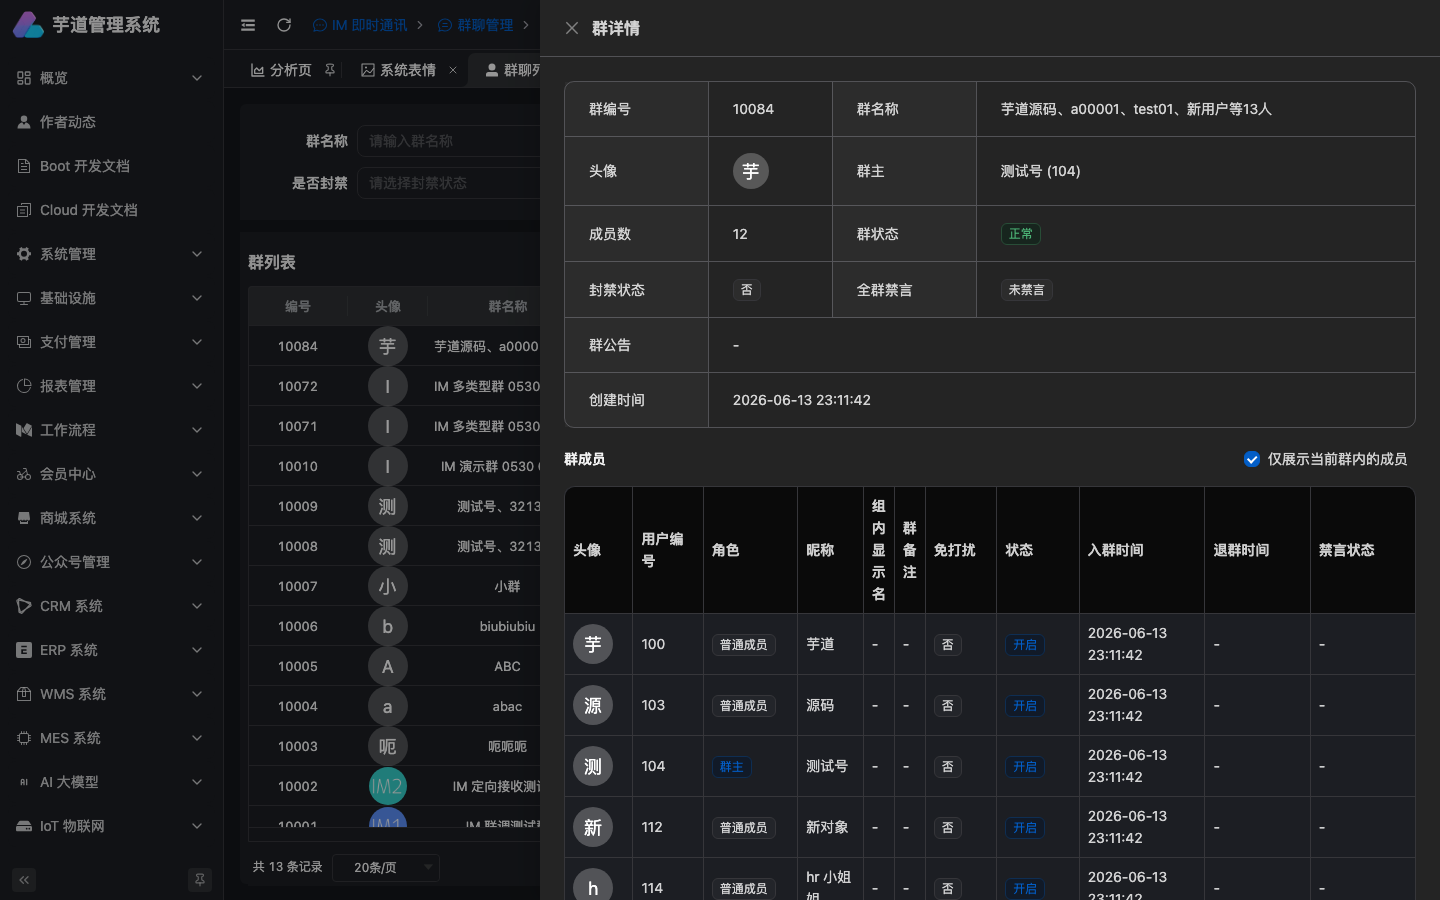Screen dimensions: 1440x900
Task: Open the 20条/页 page size dropdown
Action: pyautogui.click(x=386, y=867)
